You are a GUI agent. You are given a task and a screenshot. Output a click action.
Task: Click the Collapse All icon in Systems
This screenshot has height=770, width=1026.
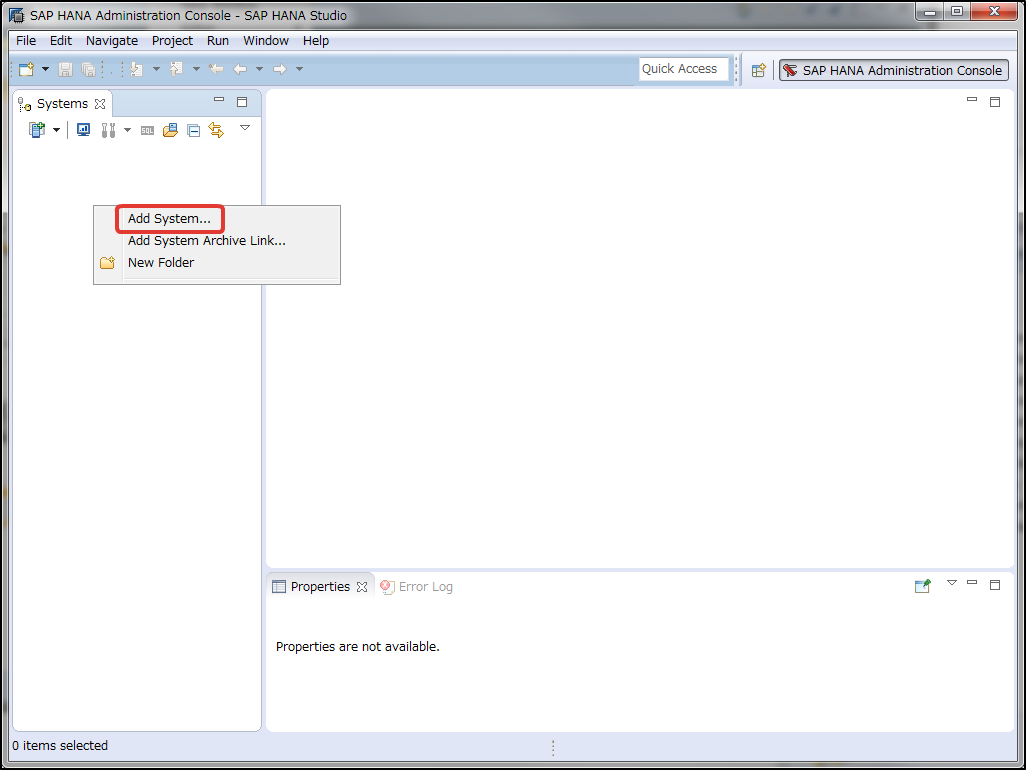click(194, 131)
